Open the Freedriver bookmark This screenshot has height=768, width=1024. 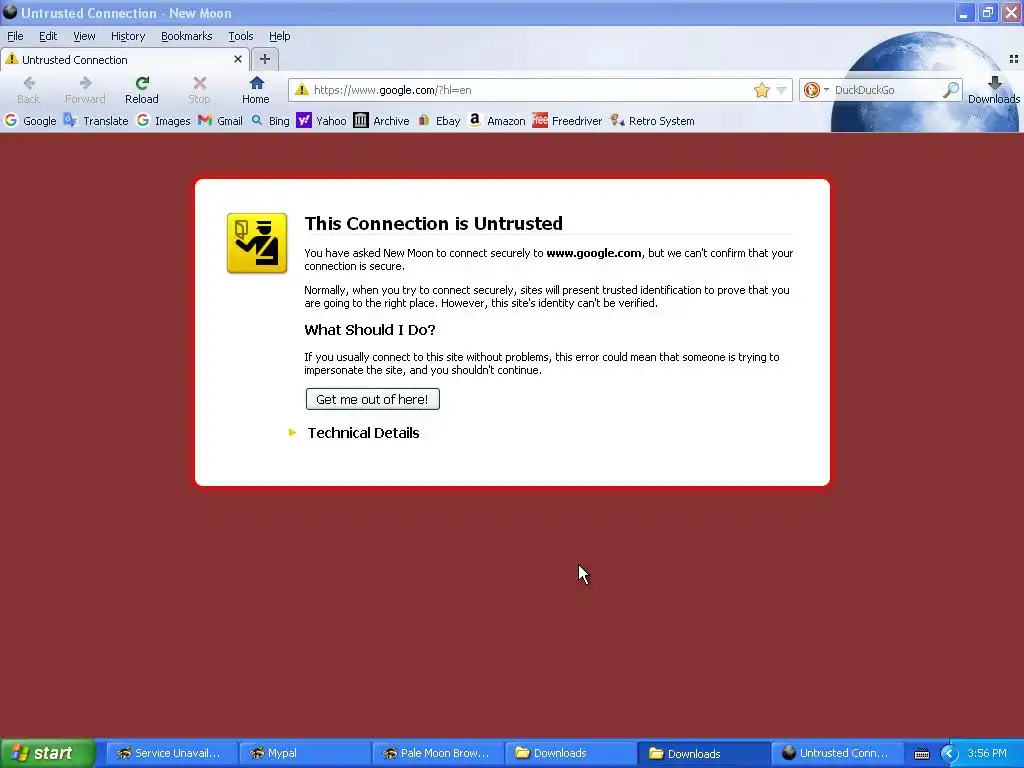point(567,121)
